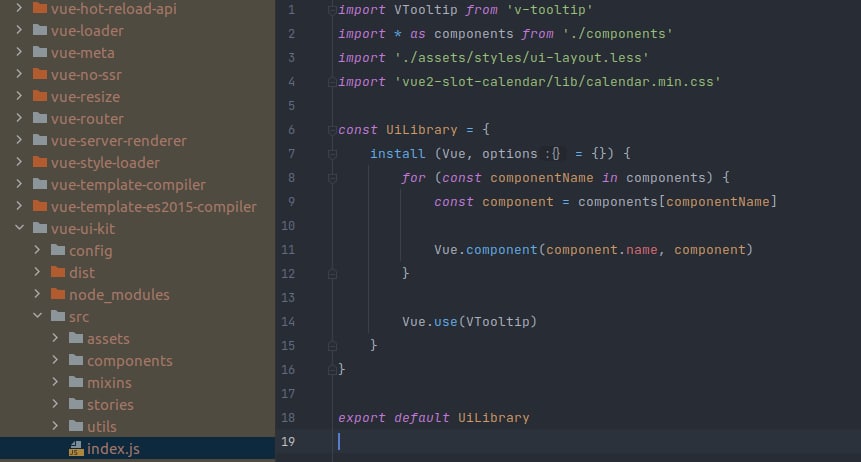Click the vue-resize orange folder icon
861x462 pixels.
click(x=40, y=96)
